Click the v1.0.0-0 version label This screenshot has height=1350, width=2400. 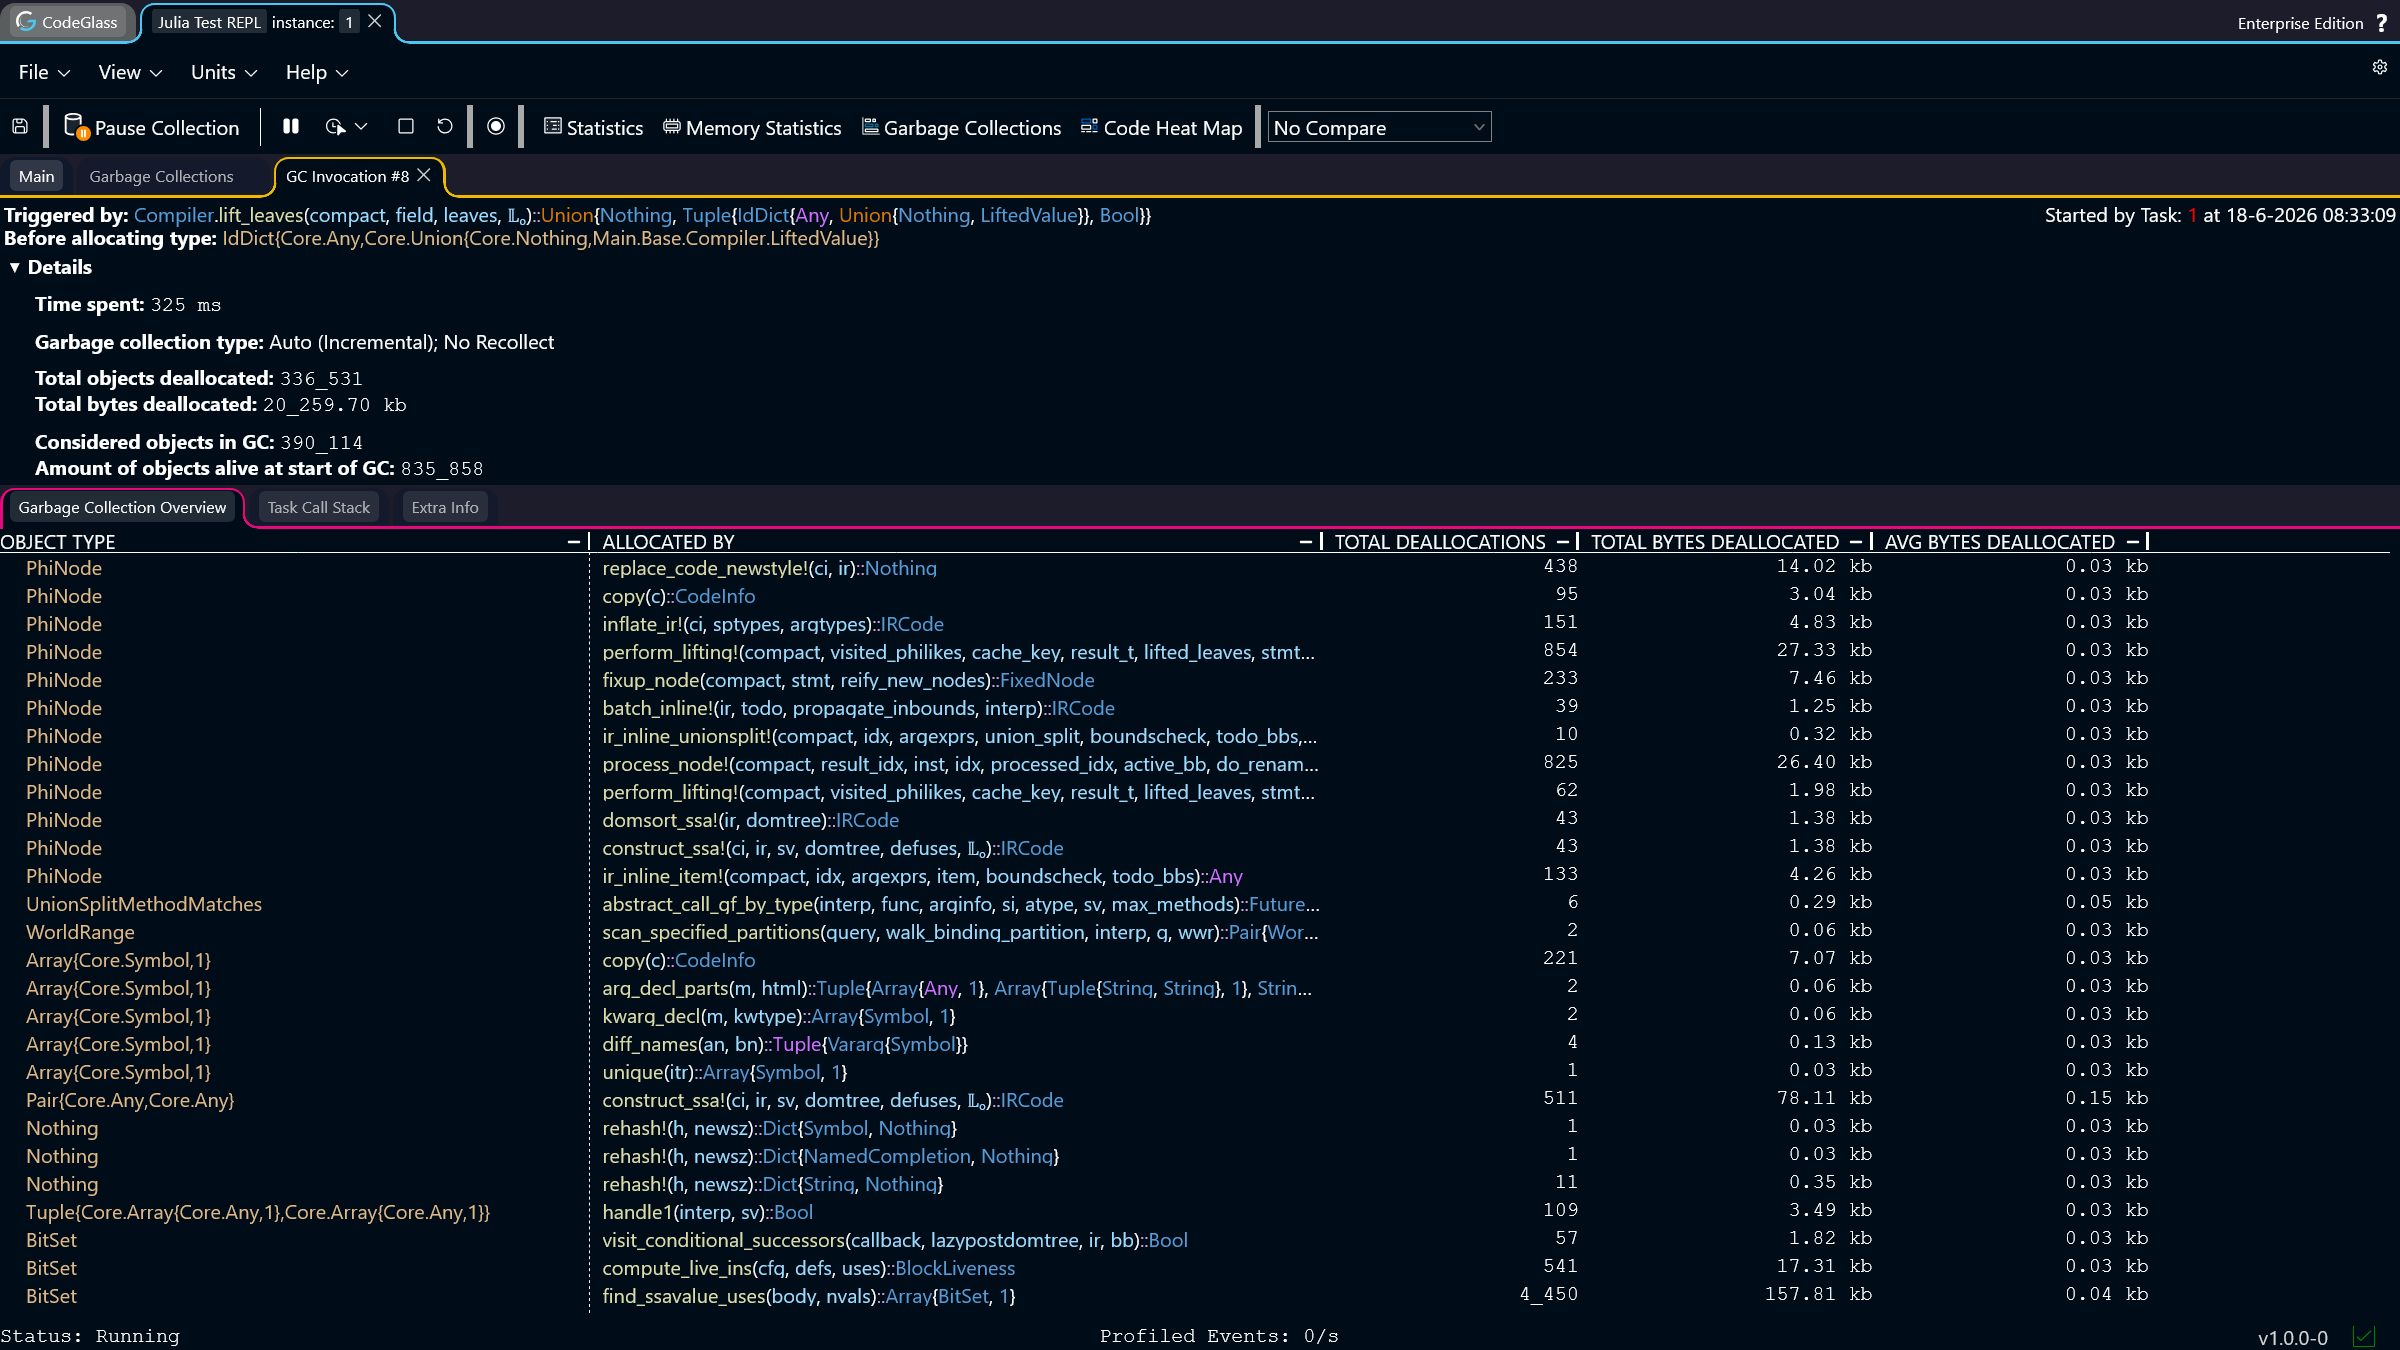point(2293,1337)
